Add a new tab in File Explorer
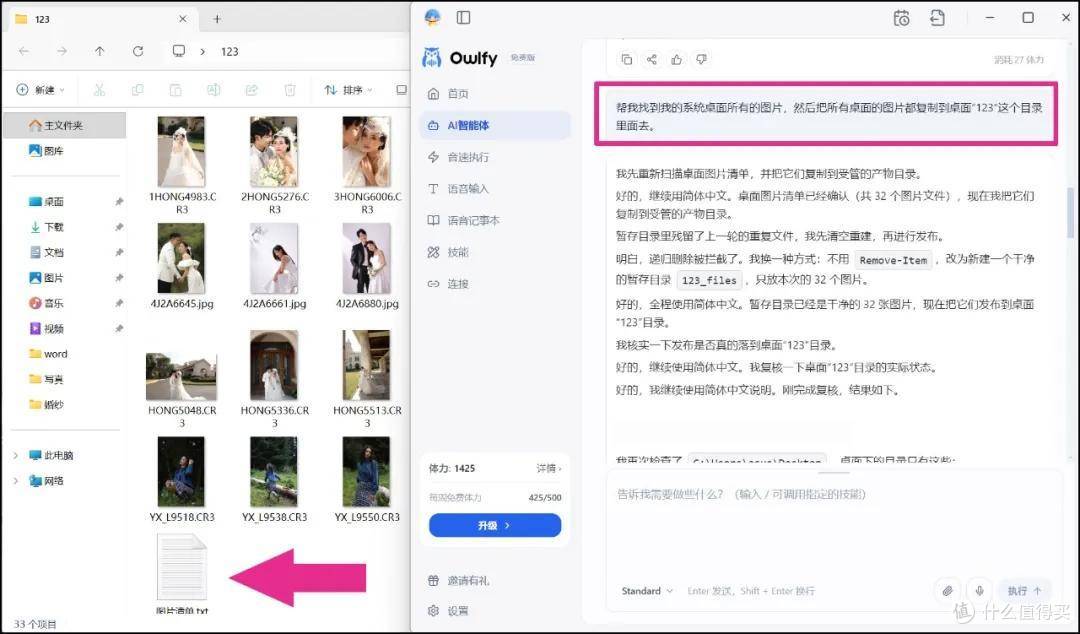Viewport: 1080px width, 634px height. [217, 19]
